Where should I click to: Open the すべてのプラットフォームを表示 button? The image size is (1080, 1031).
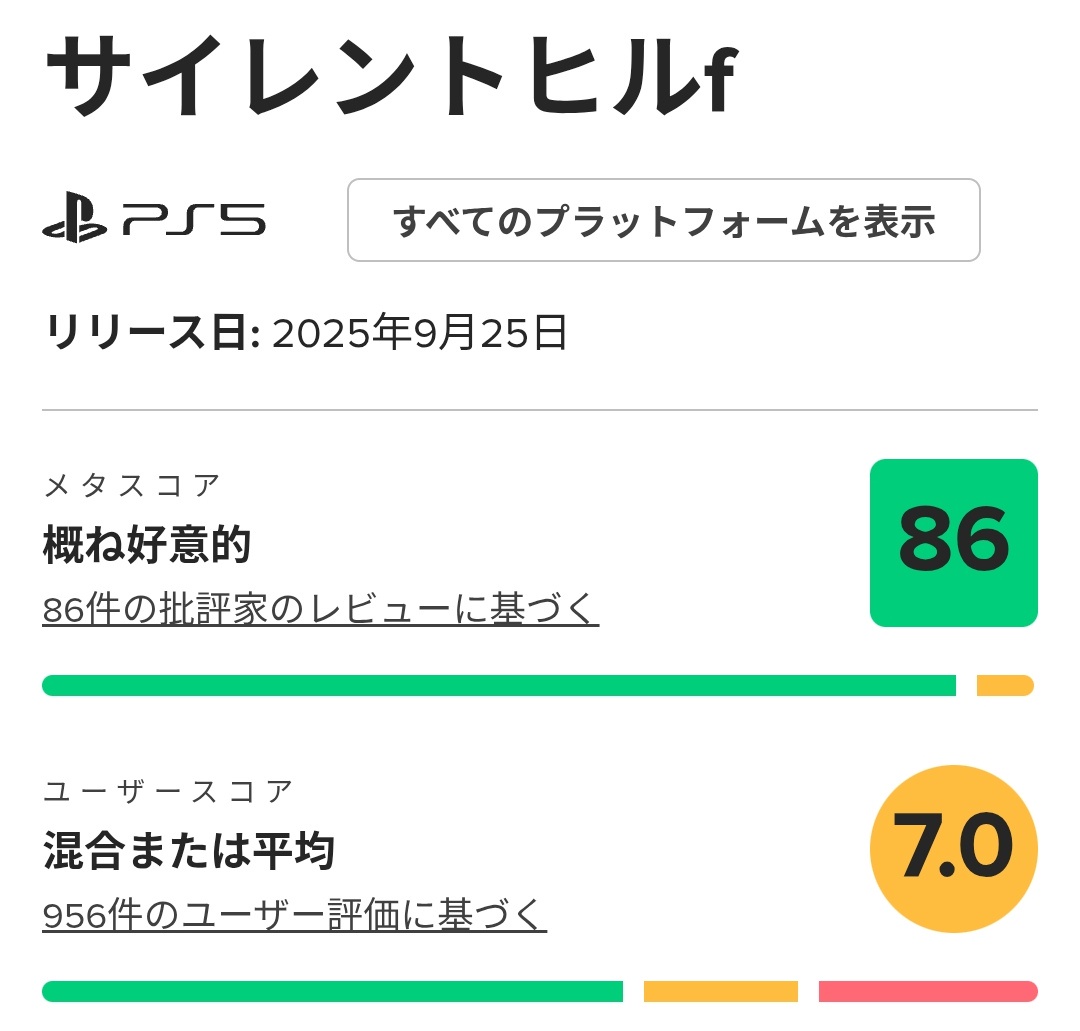[663, 221]
